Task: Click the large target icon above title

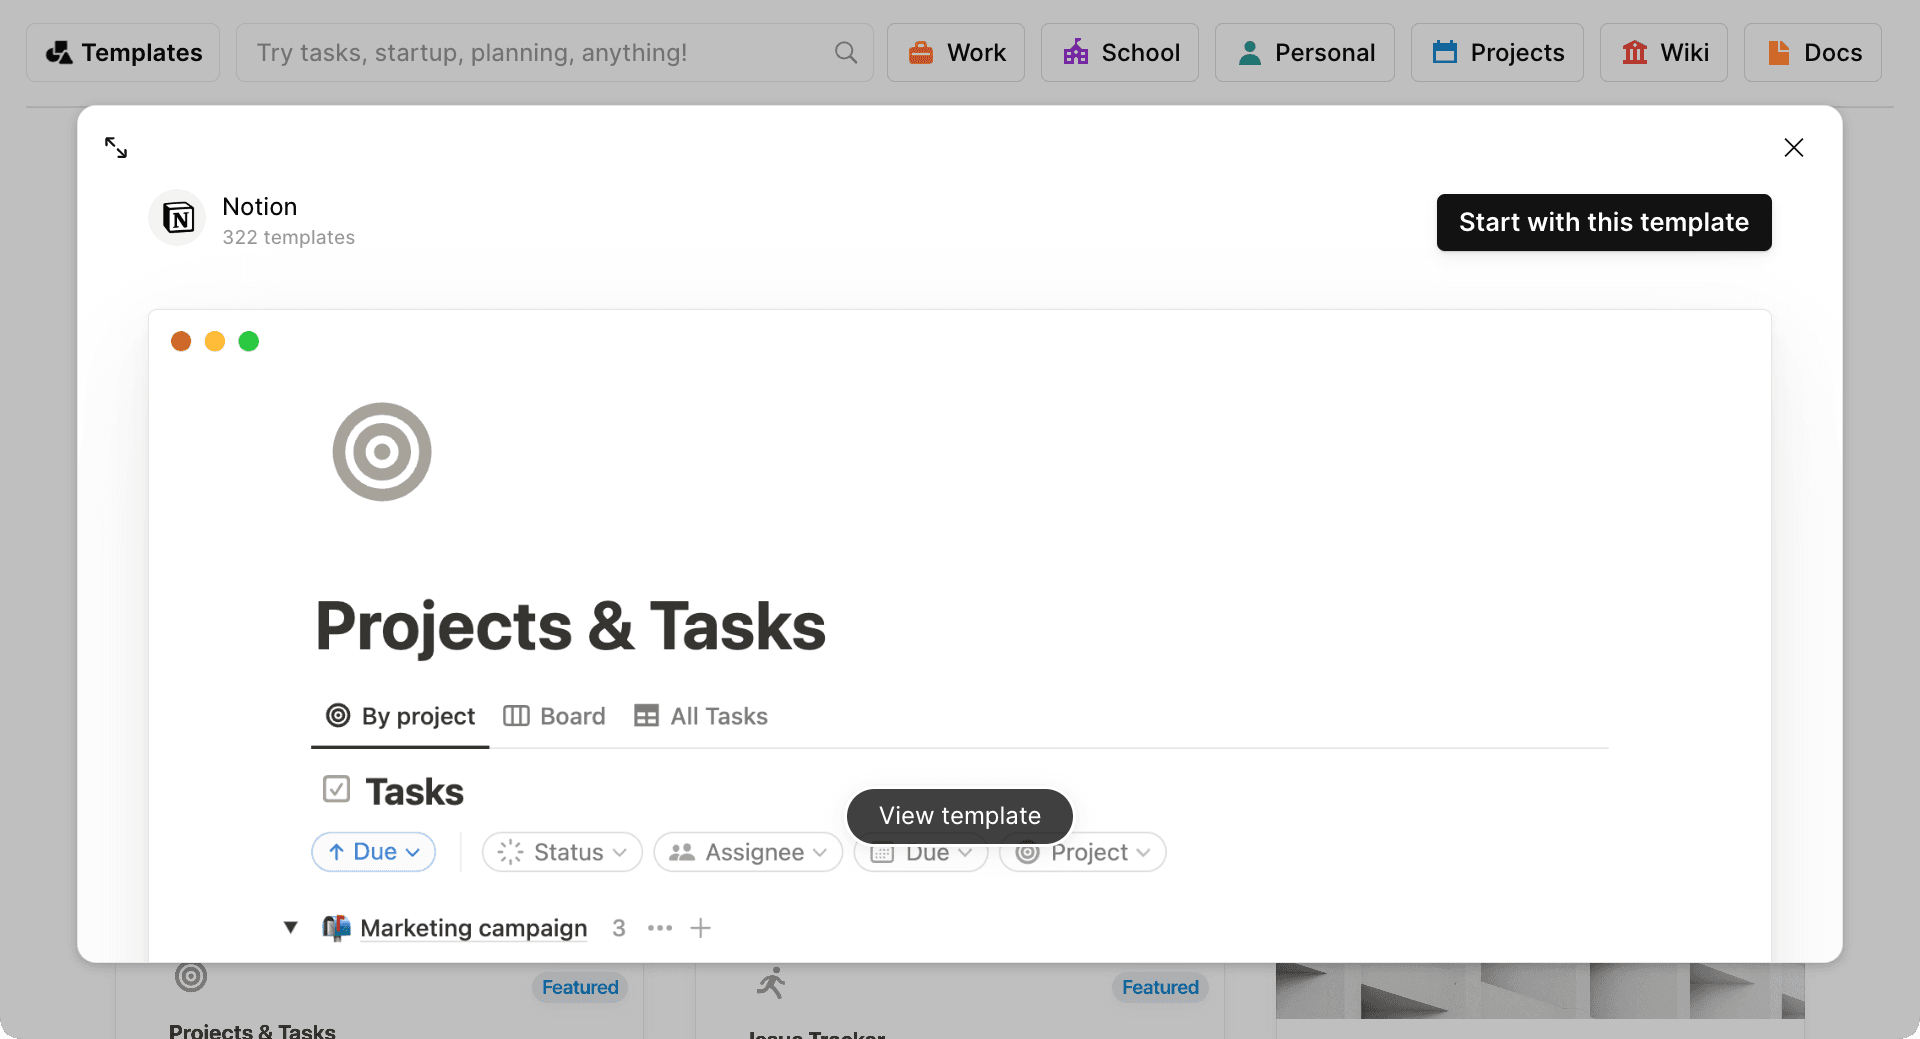Action: [x=382, y=452]
